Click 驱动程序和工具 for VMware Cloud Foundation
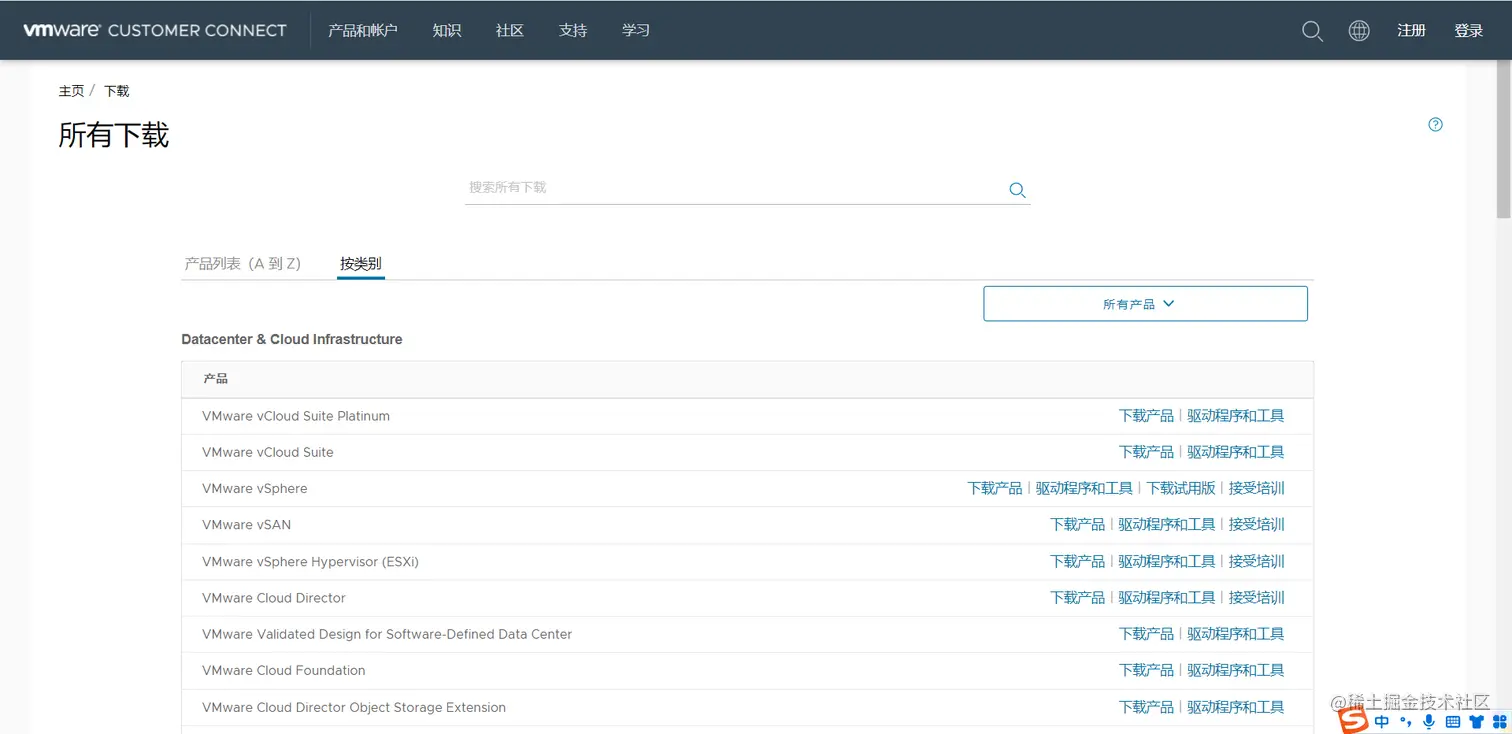1512x734 pixels. click(x=1236, y=671)
